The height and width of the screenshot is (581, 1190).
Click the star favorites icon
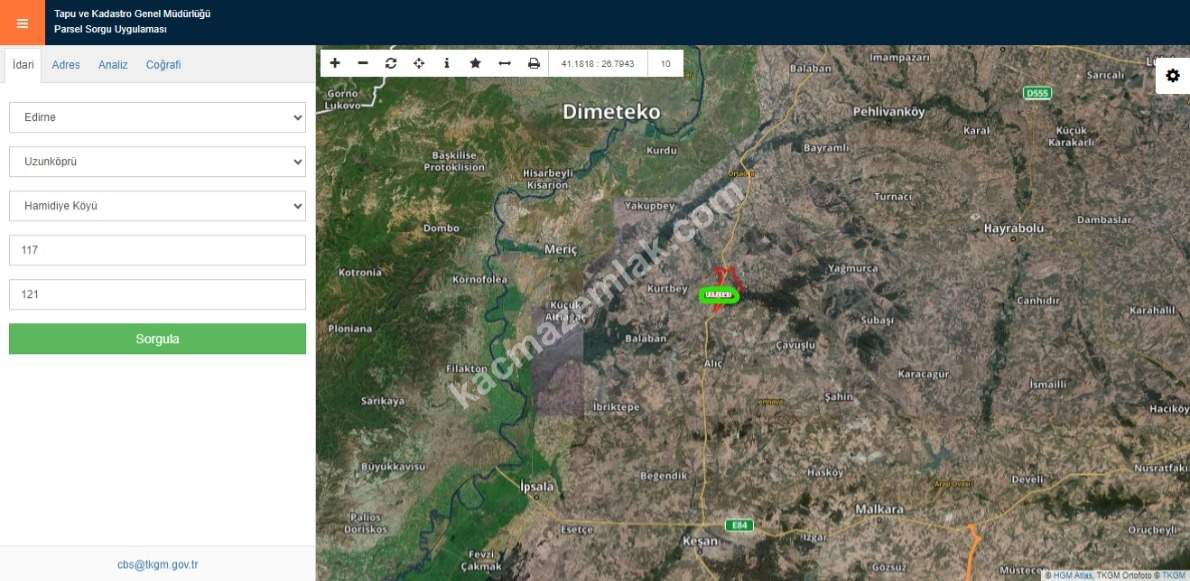(x=475, y=63)
